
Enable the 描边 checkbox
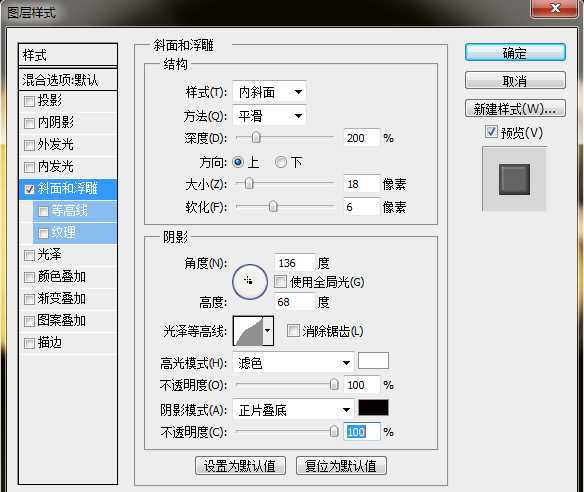[29, 343]
